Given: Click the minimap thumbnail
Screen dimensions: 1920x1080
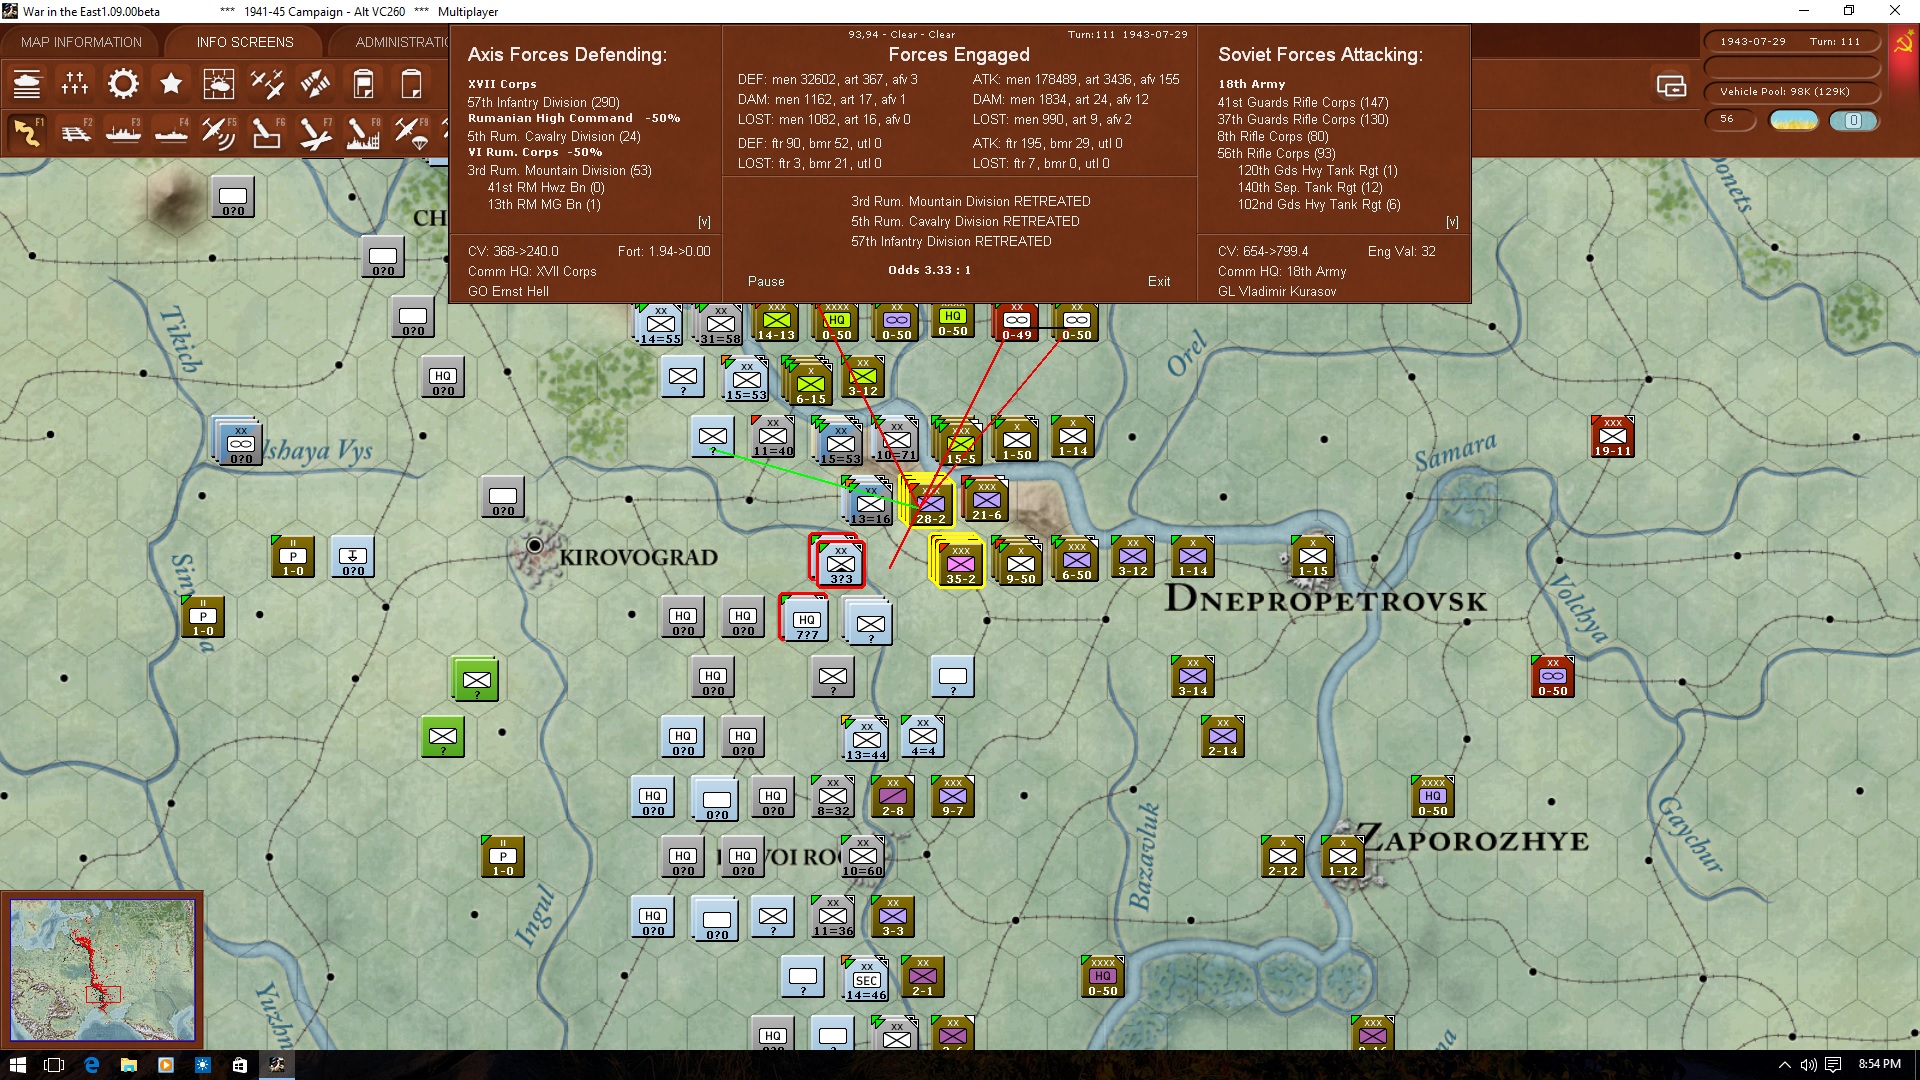Looking at the screenshot, I should pos(102,970).
